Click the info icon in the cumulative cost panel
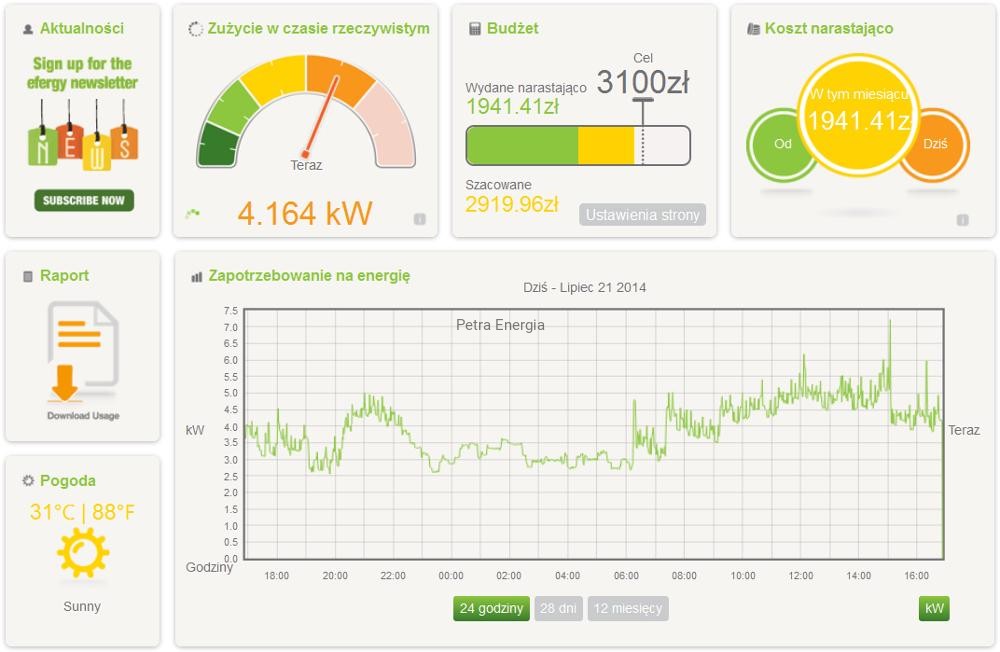The image size is (1000, 652). pos(962,220)
